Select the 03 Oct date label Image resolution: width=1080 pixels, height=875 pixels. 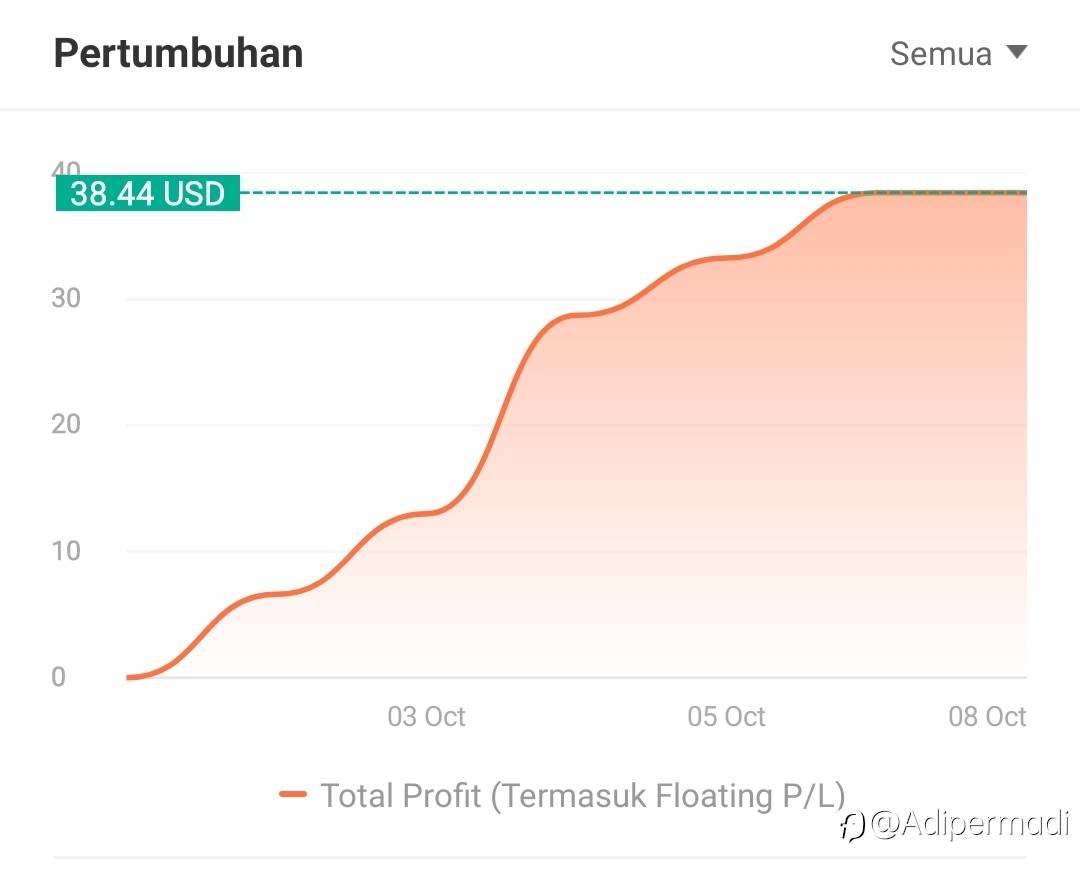click(426, 717)
